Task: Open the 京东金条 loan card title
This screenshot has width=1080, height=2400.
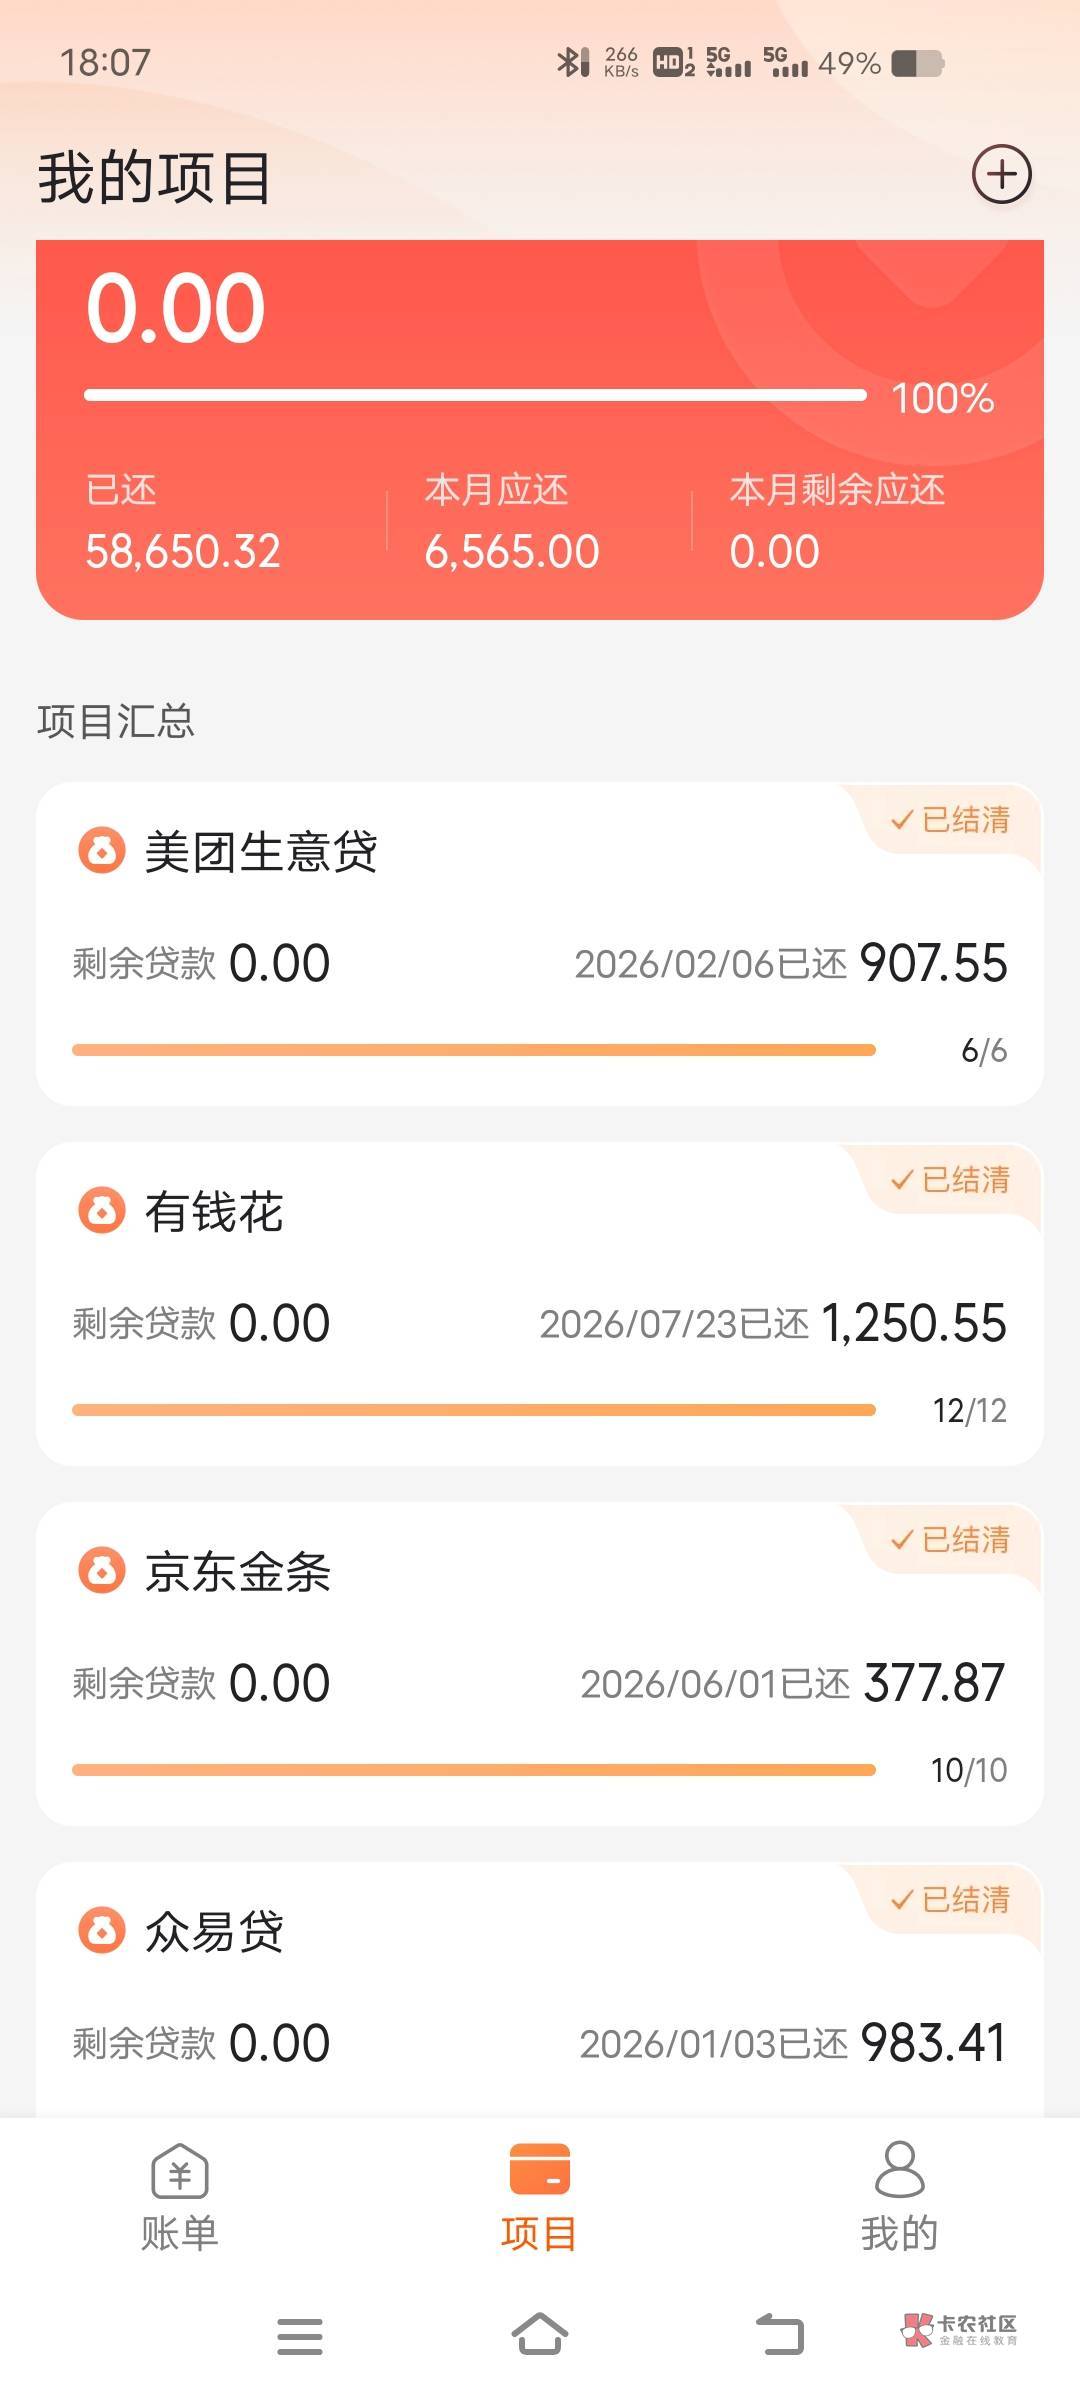Action: pos(238,1572)
